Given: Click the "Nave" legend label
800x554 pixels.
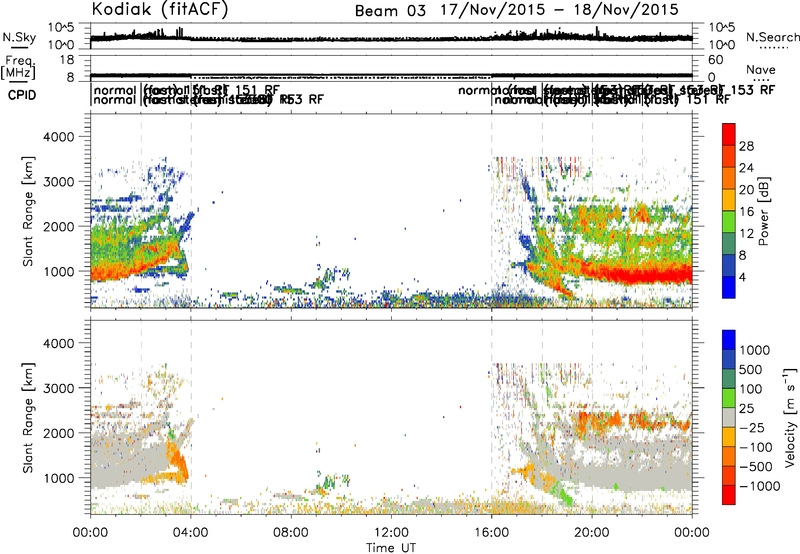Looking at the screenshot, I should click(x=760, y=69).
